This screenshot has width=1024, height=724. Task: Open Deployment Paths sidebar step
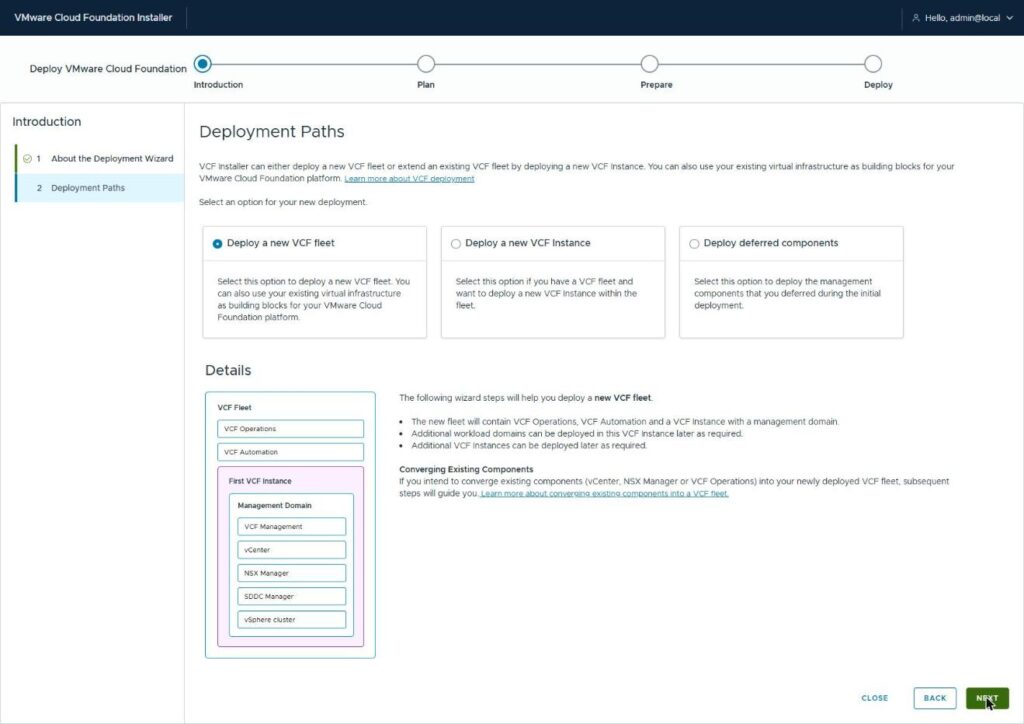(x=100, y=188)
